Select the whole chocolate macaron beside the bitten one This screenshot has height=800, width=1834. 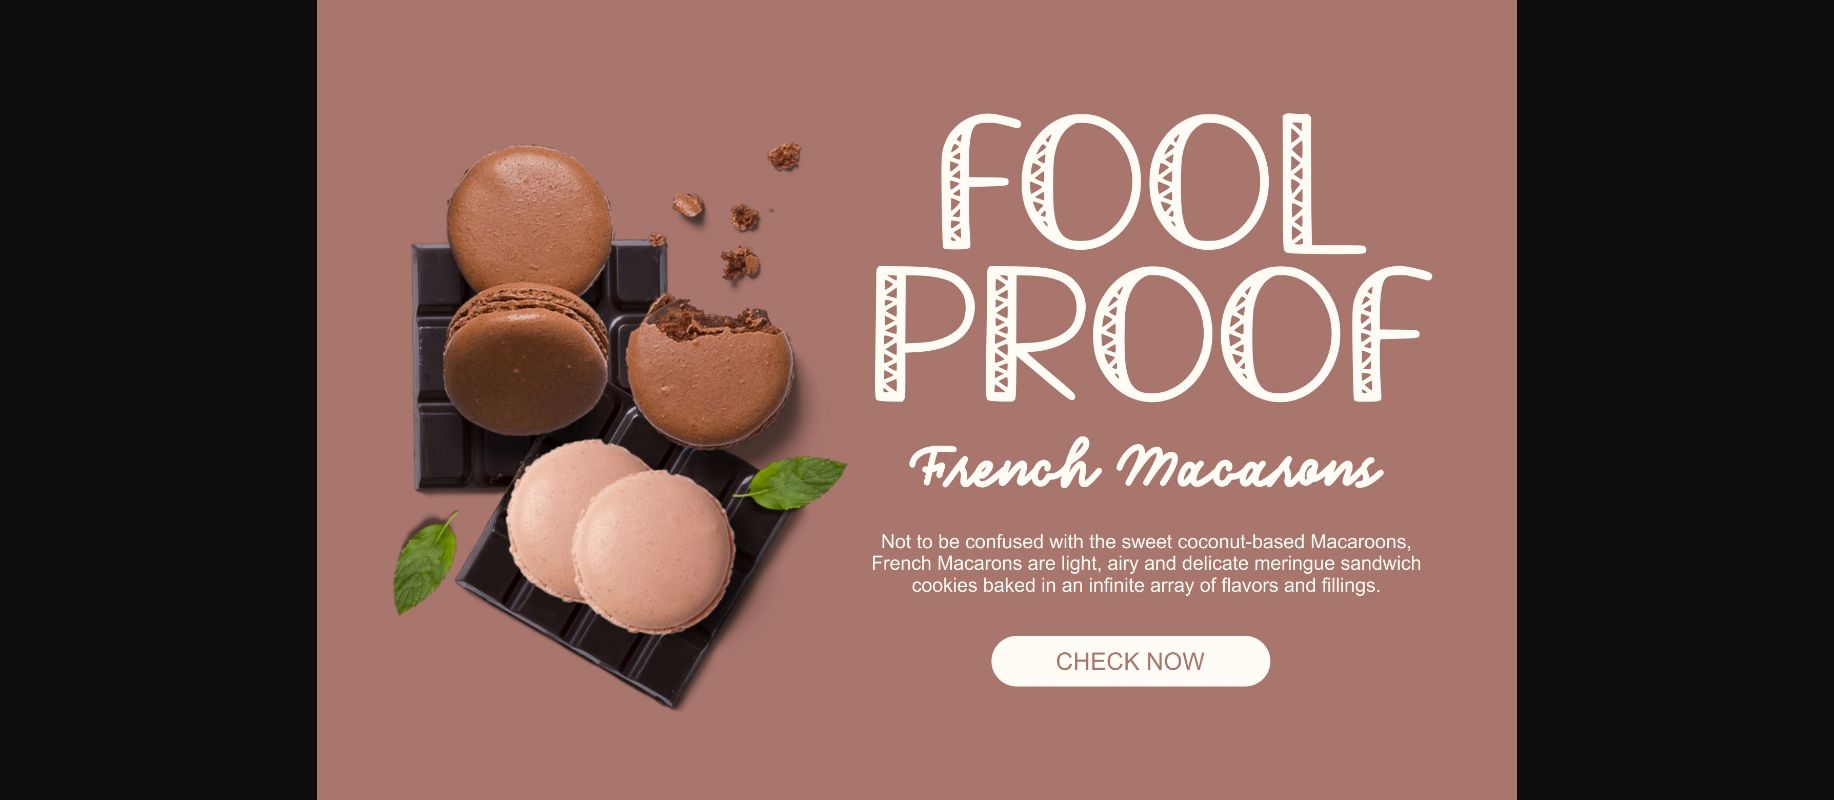point(526,359)
